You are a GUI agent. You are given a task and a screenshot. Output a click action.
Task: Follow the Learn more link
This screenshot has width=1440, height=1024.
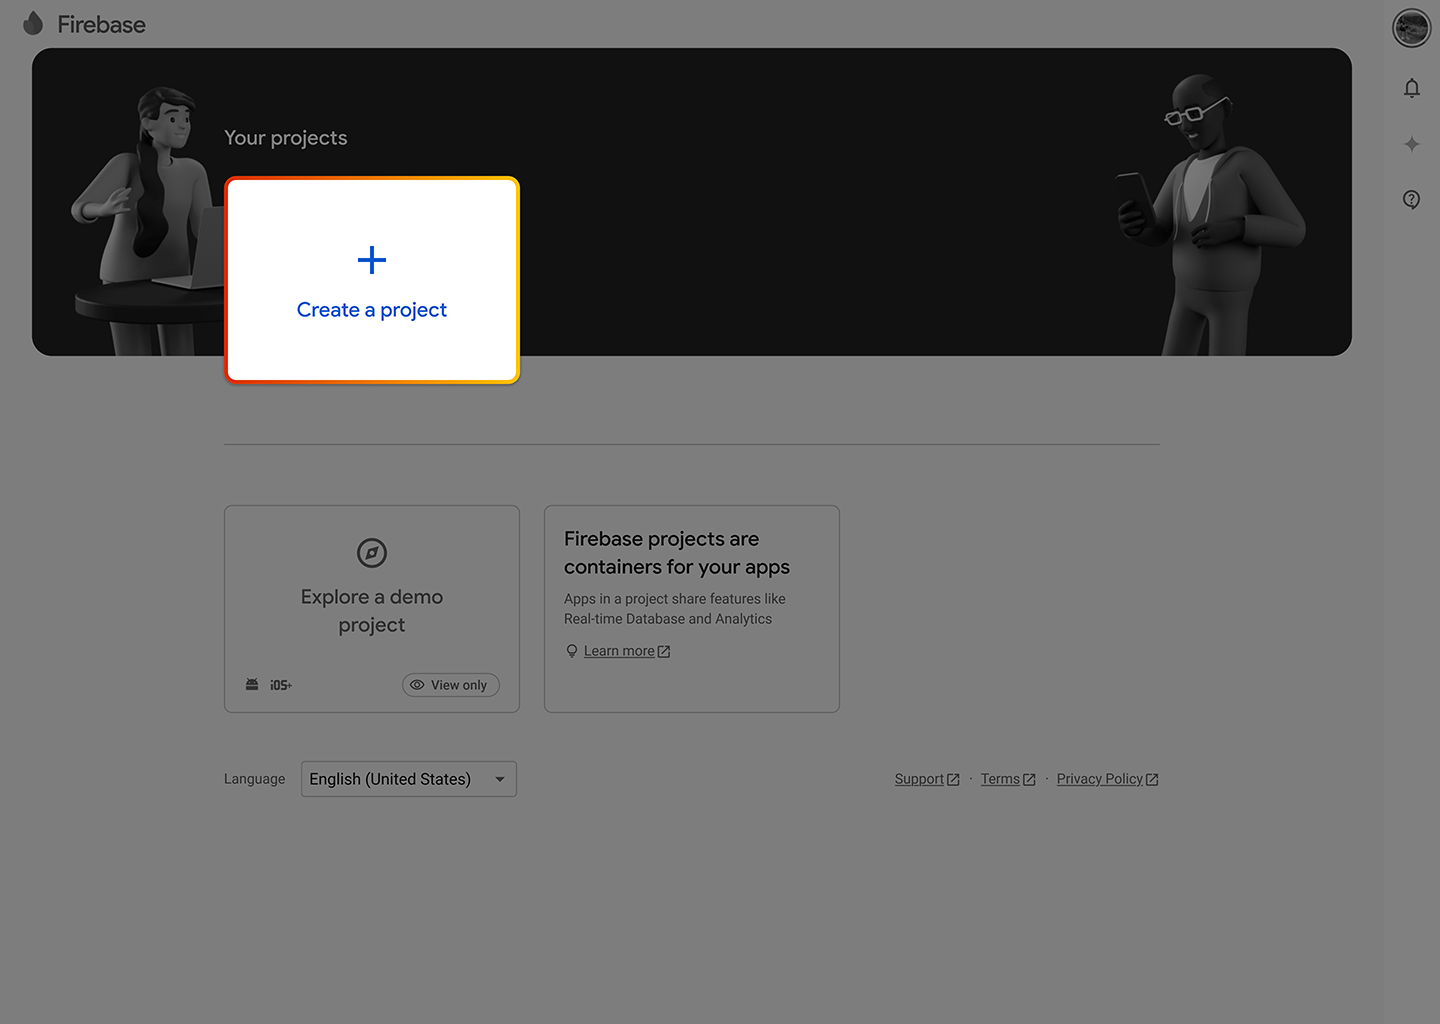pos(619,651)
